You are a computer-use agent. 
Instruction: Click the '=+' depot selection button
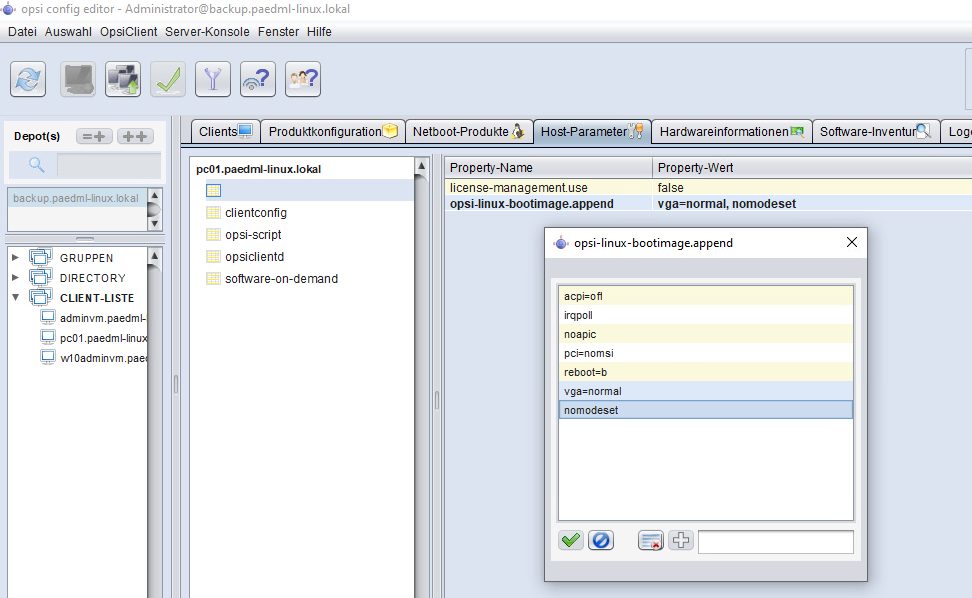tap(94, 136)
